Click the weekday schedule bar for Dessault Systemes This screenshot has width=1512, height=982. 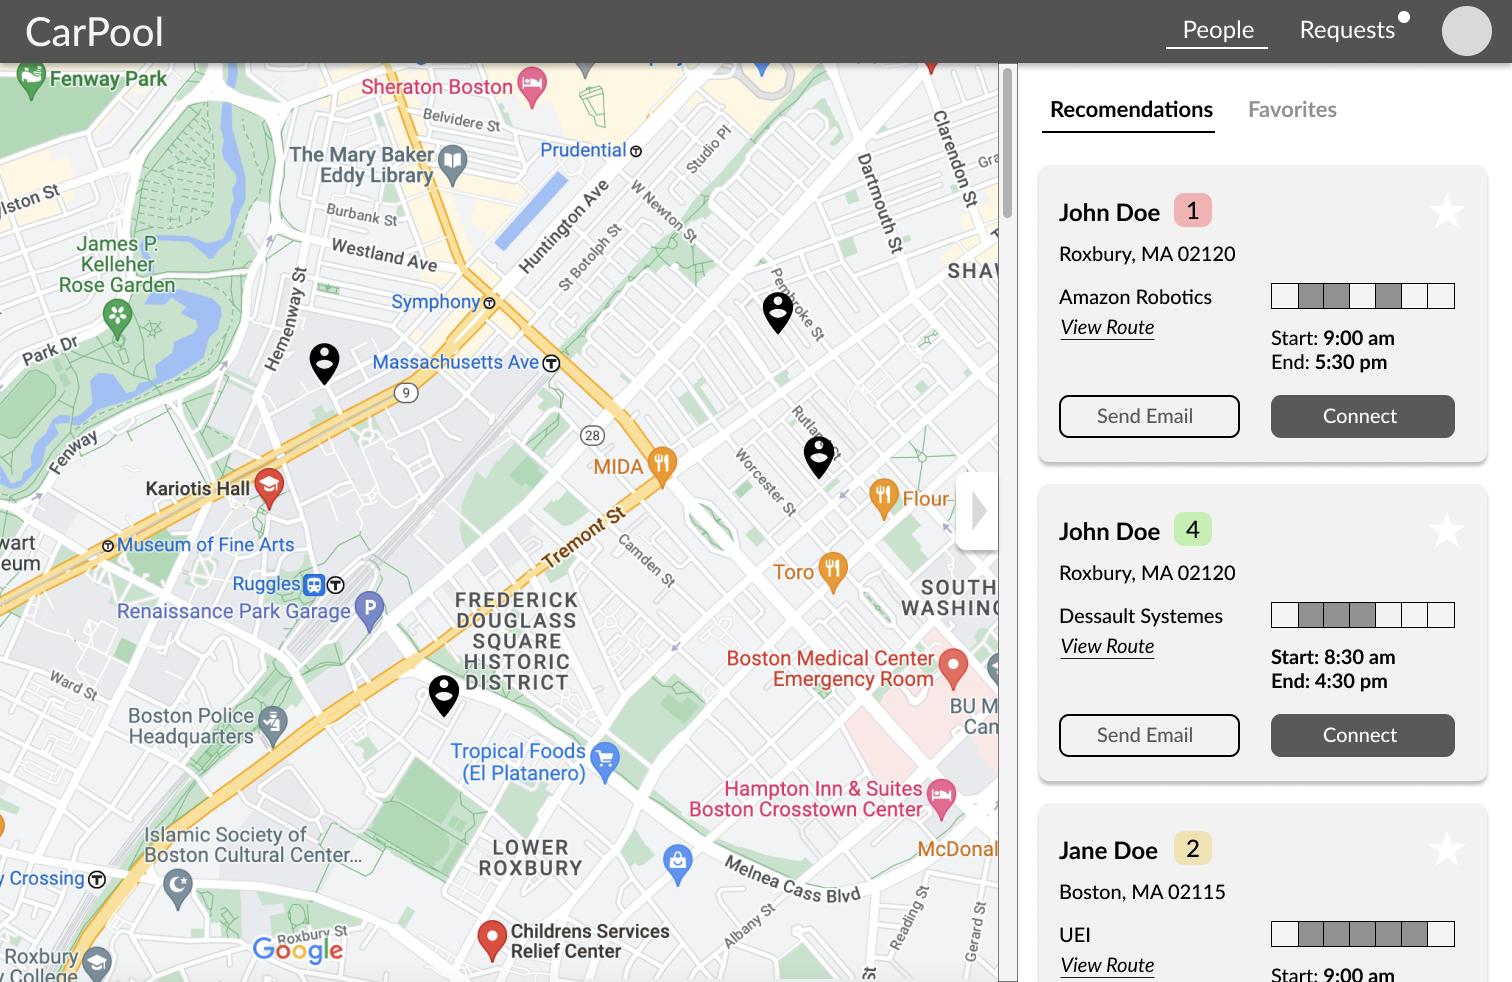[x=1362, y=615]
